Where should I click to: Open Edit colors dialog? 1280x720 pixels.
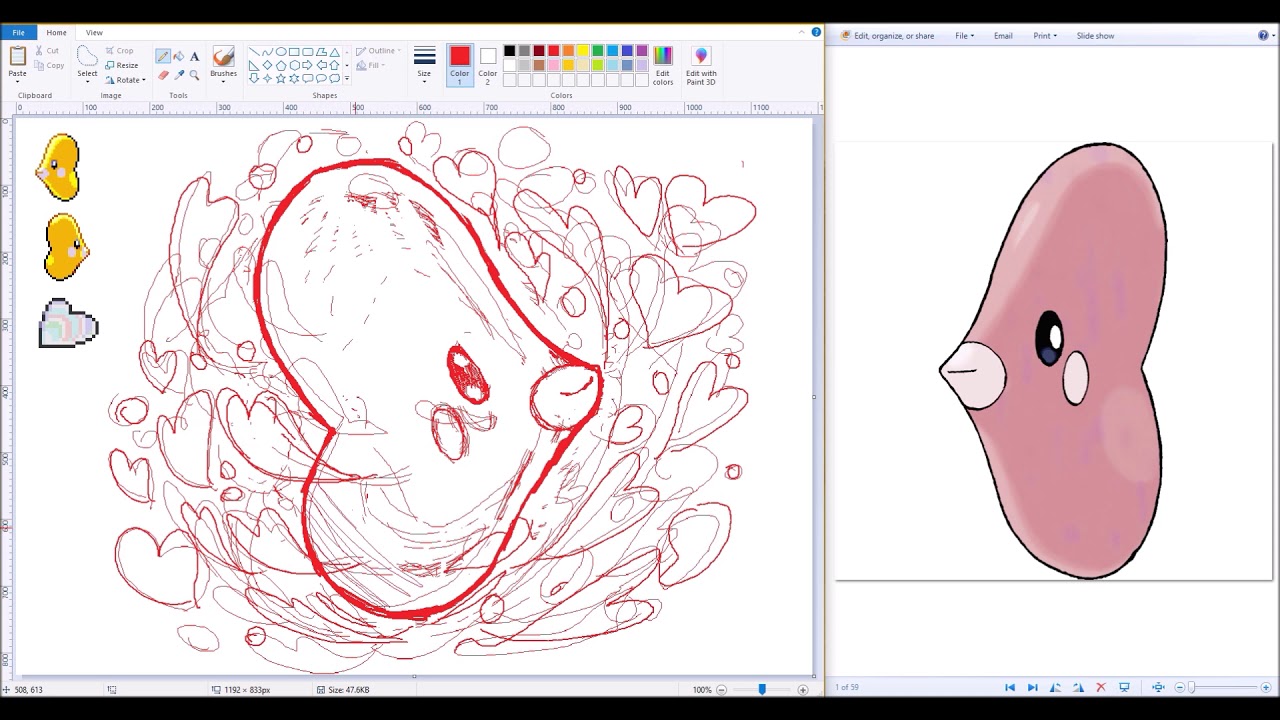point(663,66)
